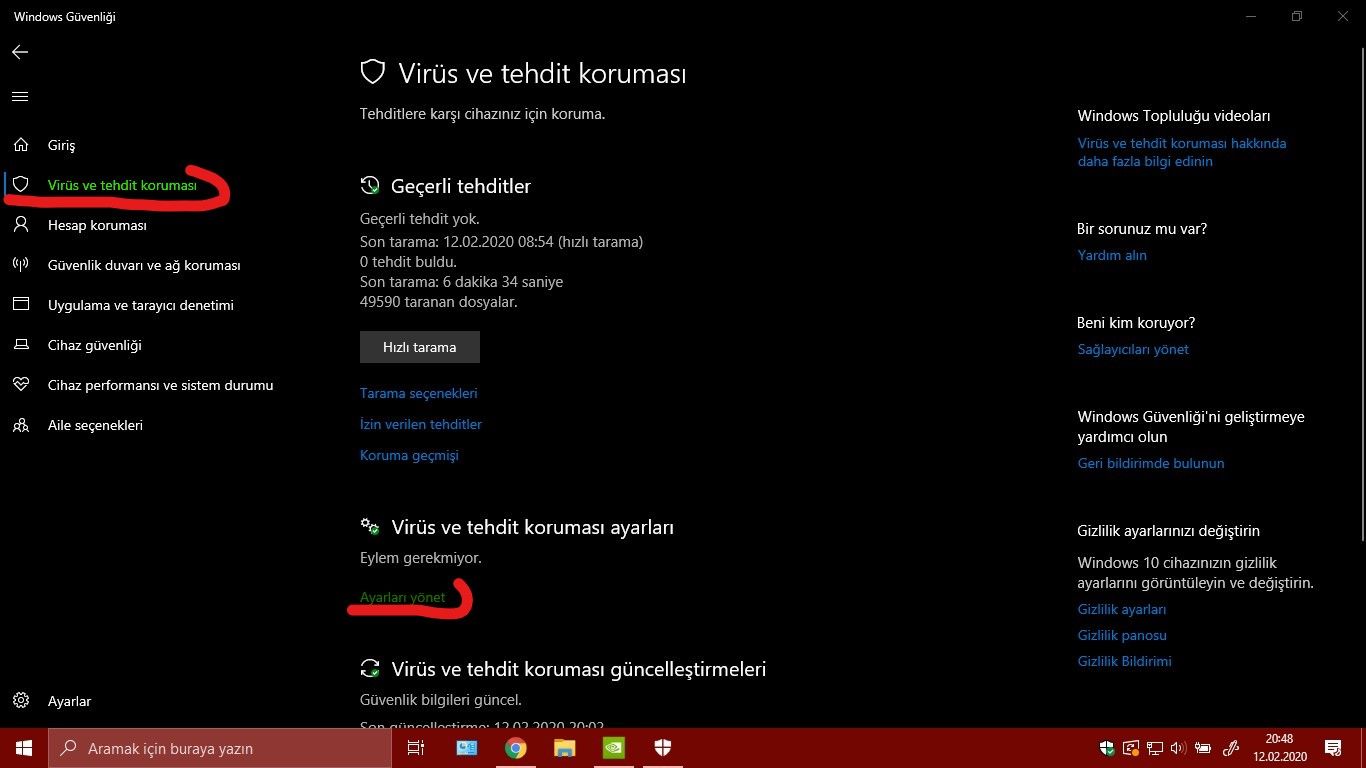Viewport: 1366px width, 768px height.
Task: Open Koruma geçmişi link
Action: pyautogui.click(x=409, y=455)
